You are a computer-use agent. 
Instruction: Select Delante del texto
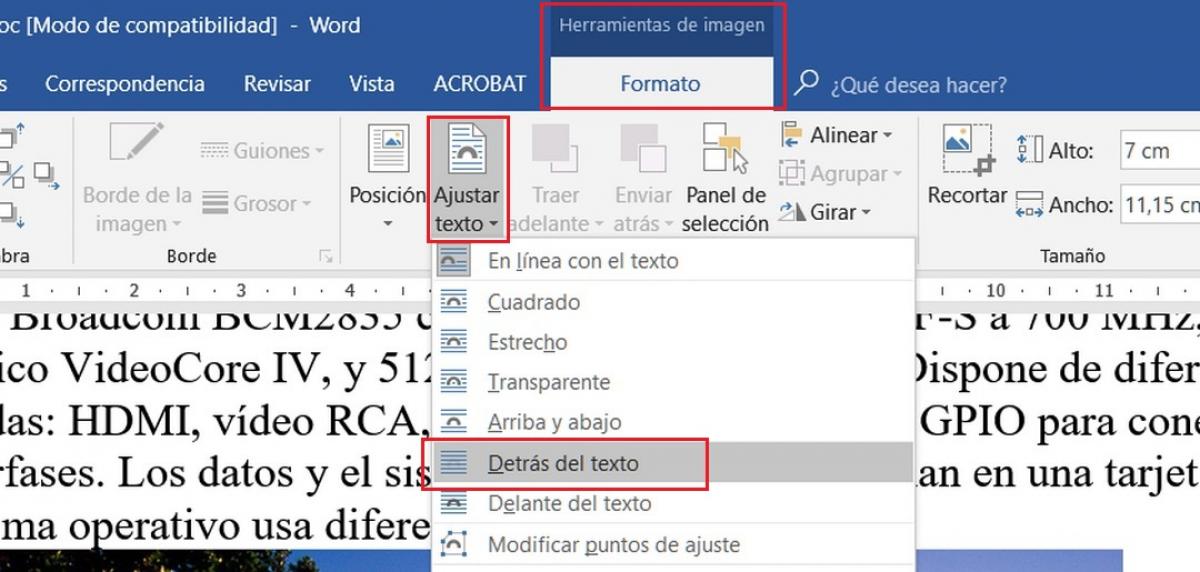click(675, 503)
